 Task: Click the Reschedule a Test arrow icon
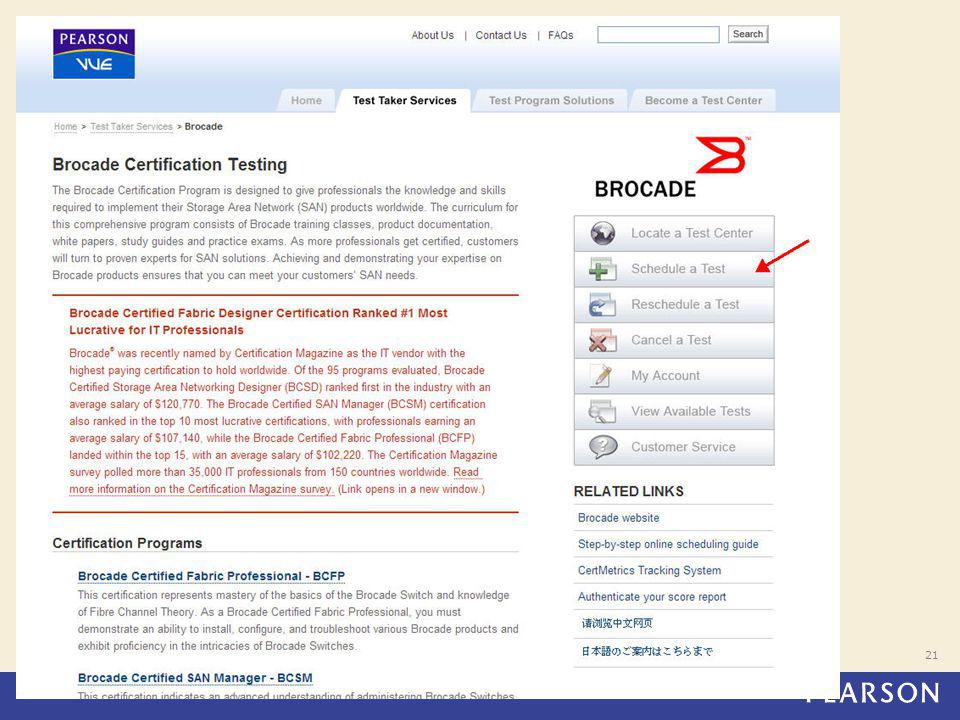(602, 305)
